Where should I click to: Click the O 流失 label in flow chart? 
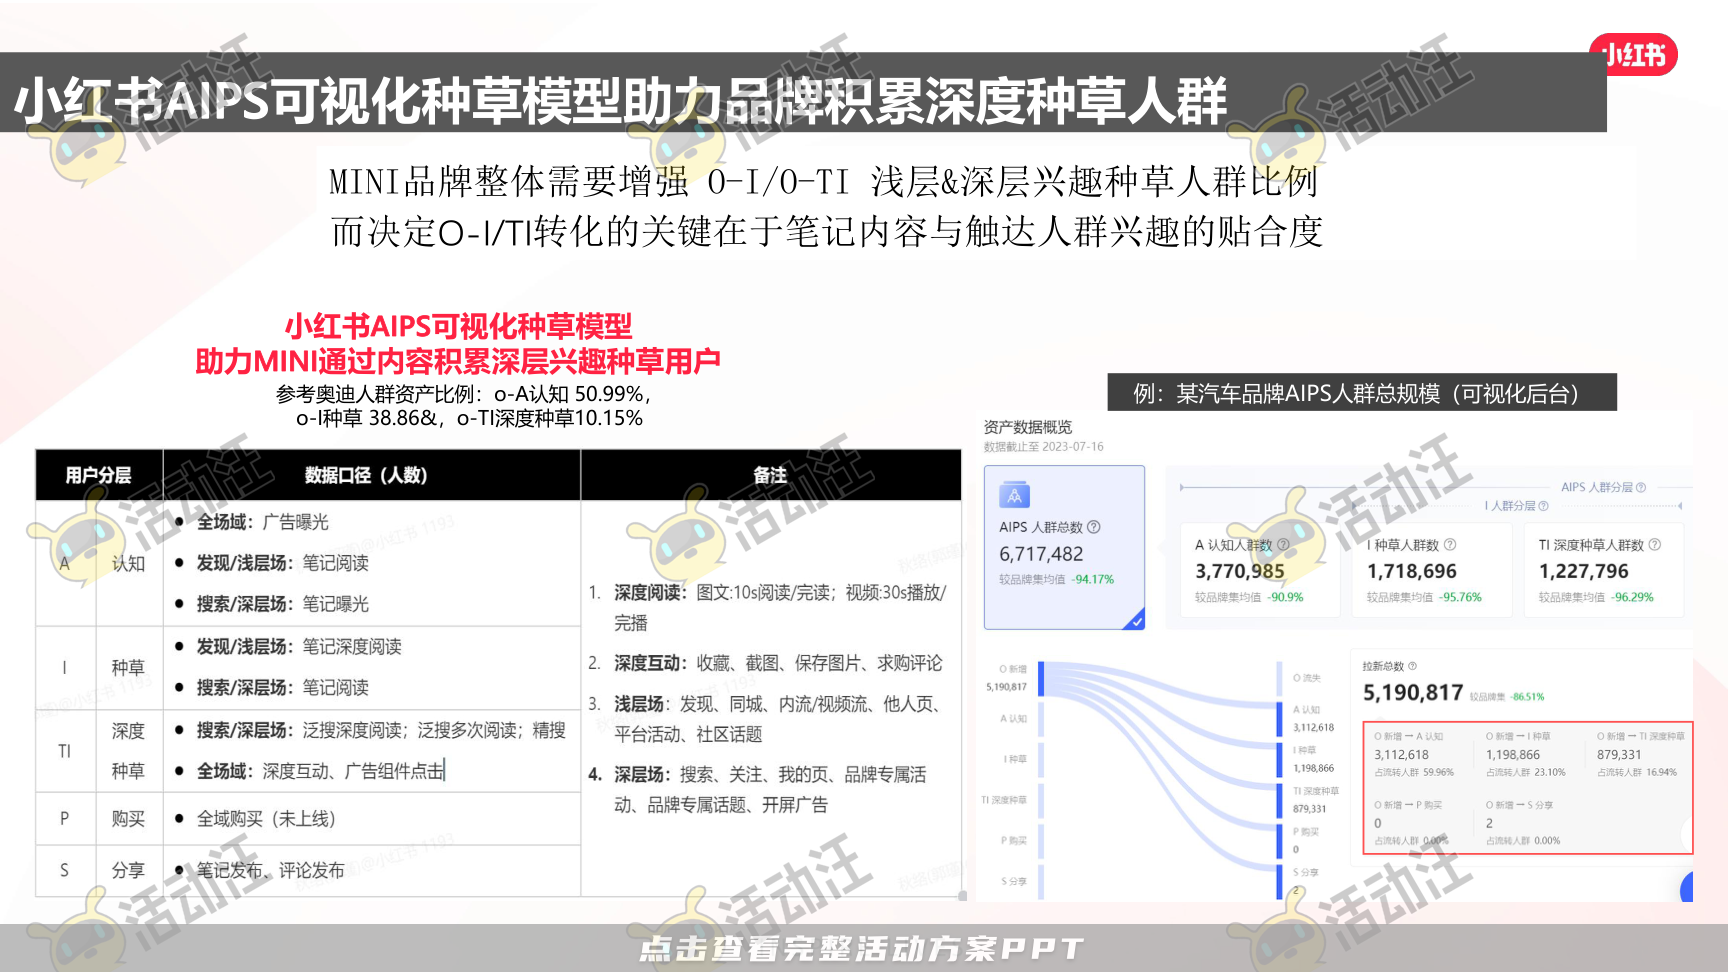tap(1306, 678)
